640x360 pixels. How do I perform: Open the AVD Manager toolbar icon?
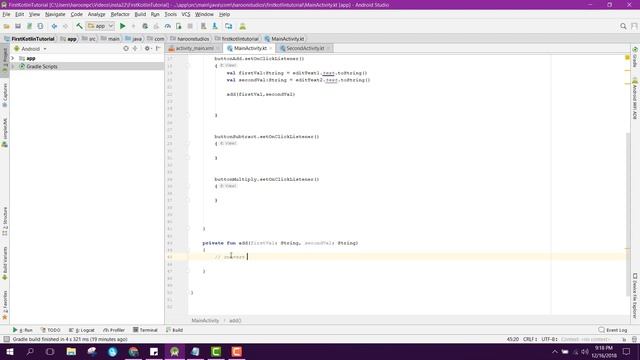click(203, 26)
